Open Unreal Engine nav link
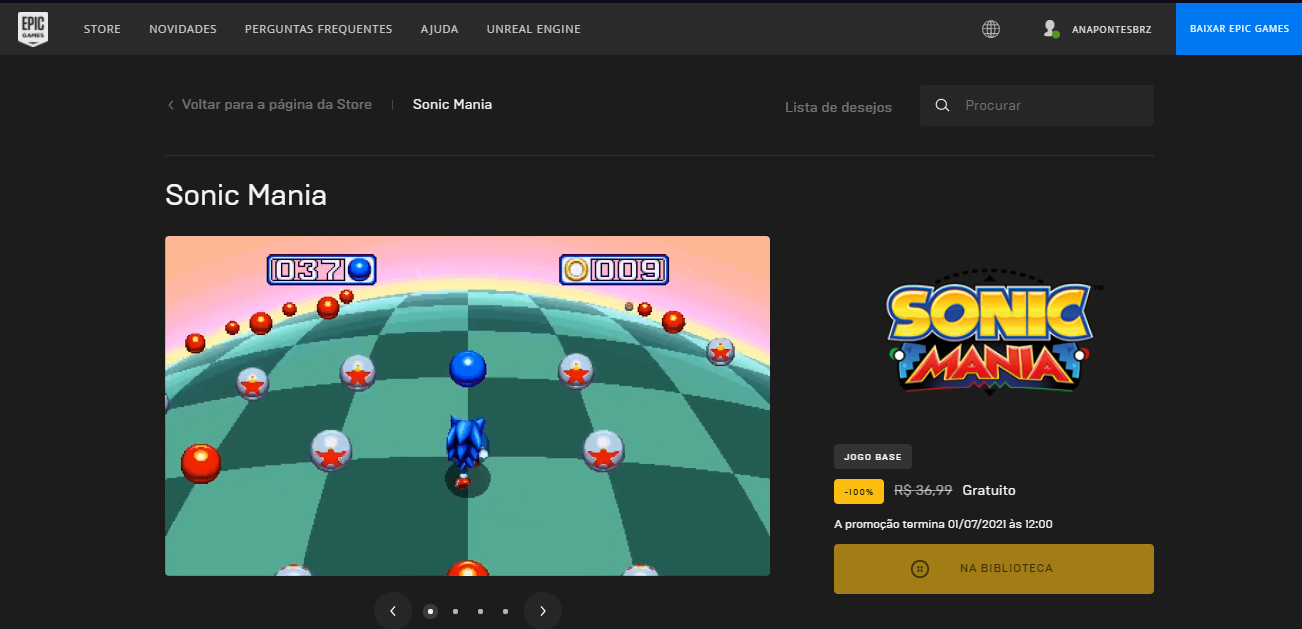Screen dimensions: 1302x629 (533, 29)
